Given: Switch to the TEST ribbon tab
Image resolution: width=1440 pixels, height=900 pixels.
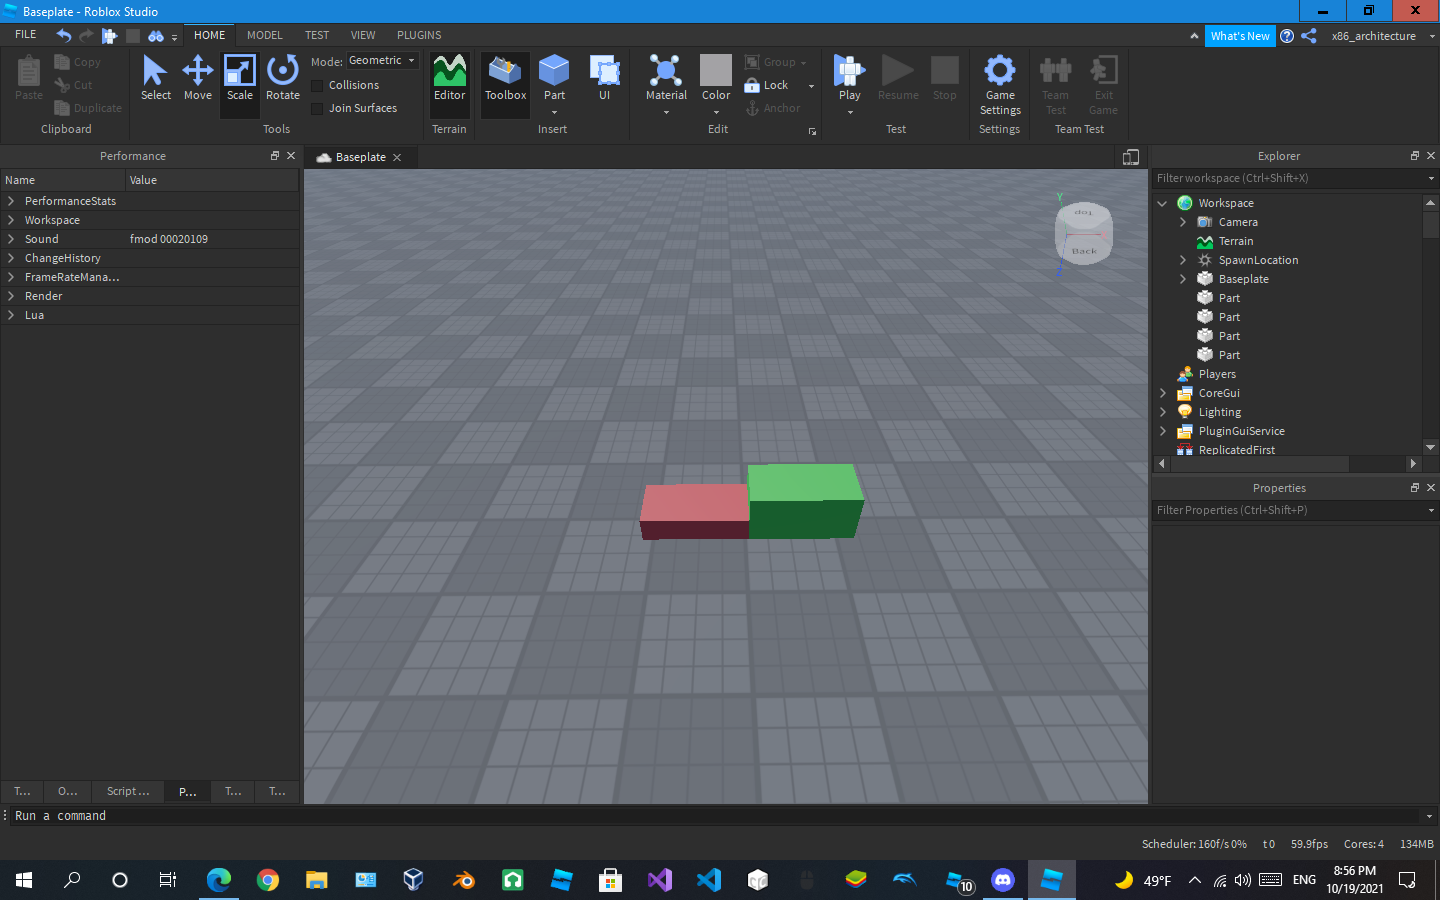Looking at the screenshot, I should pyautogui.click(x=317, y=35).
